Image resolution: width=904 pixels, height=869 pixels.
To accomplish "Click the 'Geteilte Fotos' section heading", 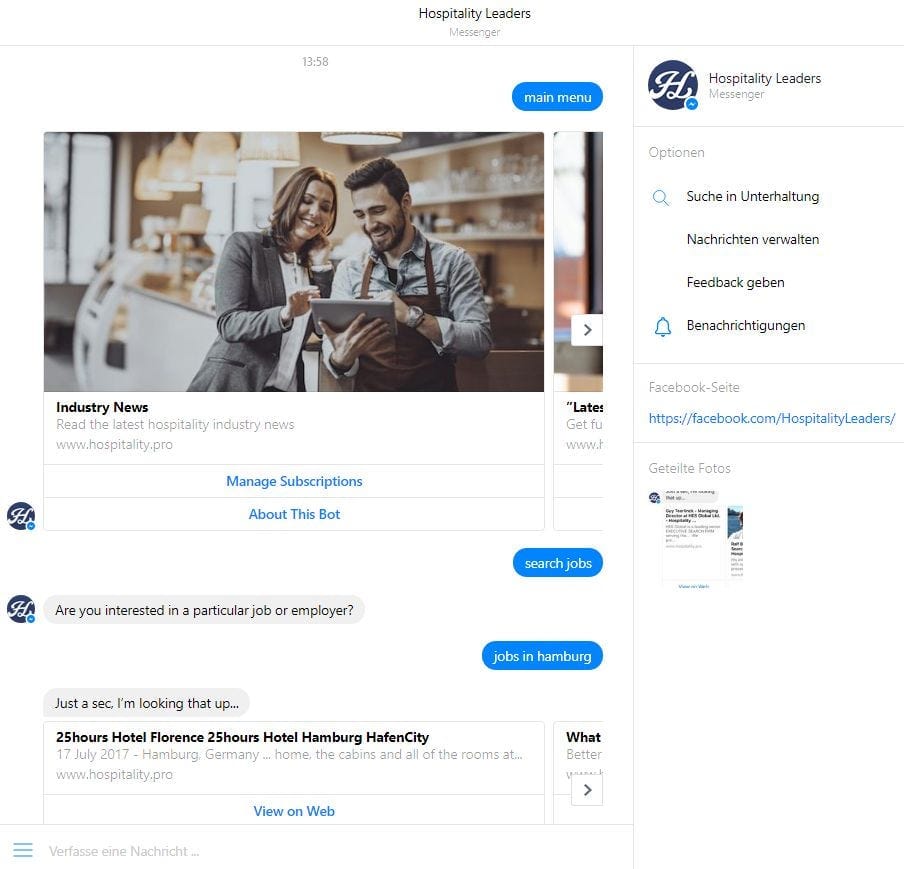I will 689,468.
